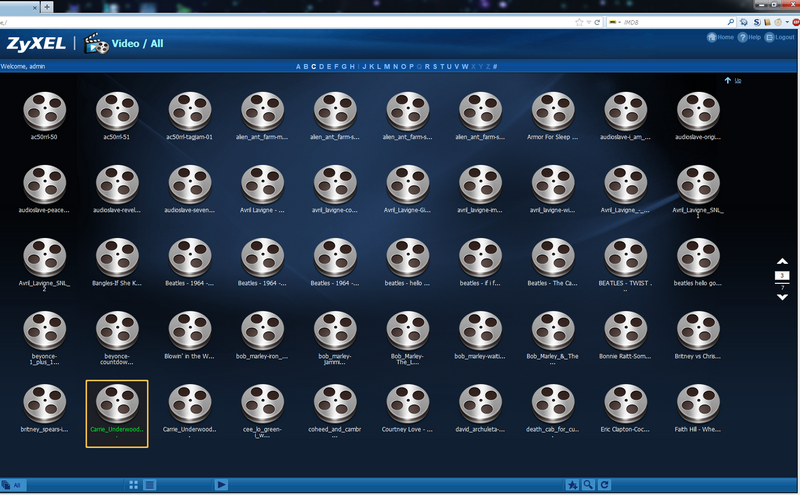The image size is (800, 495).
Task: Open the david_archuleta video
Action: (x=480, y=408)
